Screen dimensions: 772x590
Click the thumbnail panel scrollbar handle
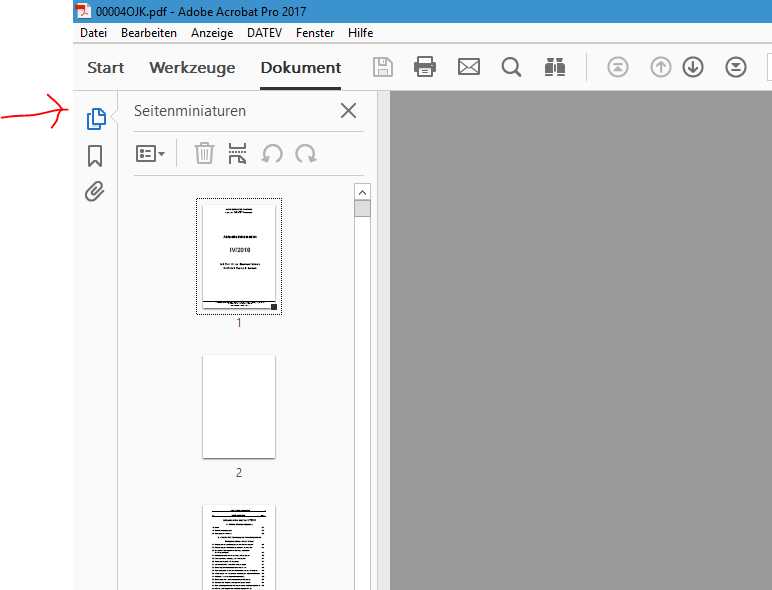pos(362,208)
